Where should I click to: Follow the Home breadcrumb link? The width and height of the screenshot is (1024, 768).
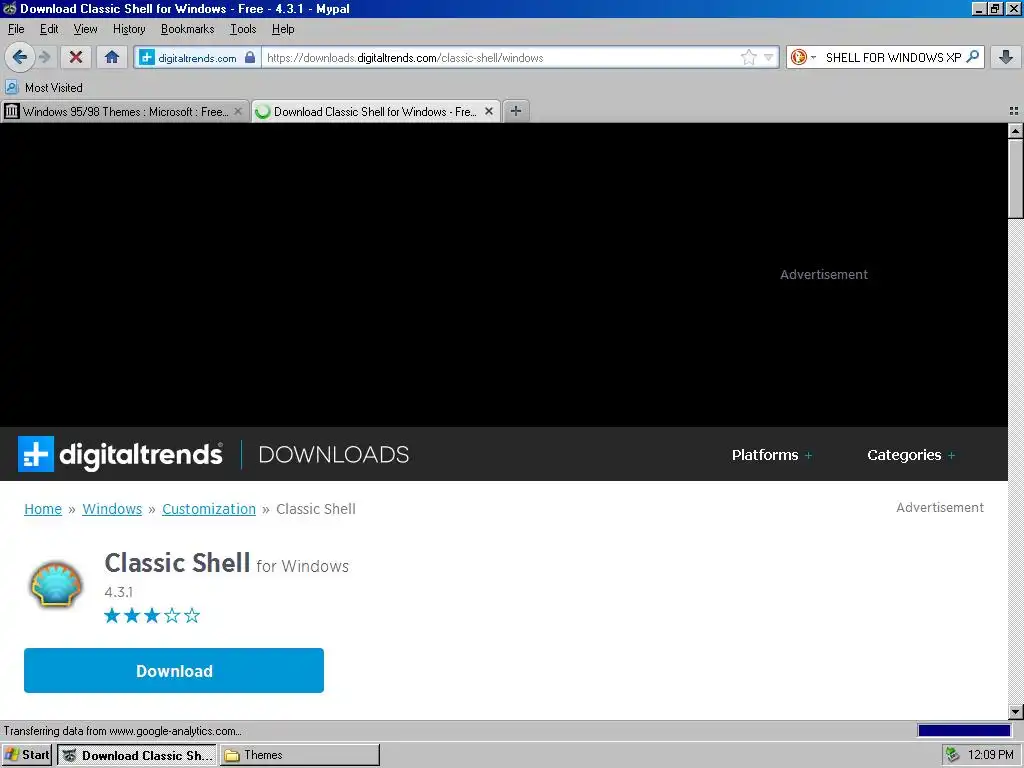[43, 509]
